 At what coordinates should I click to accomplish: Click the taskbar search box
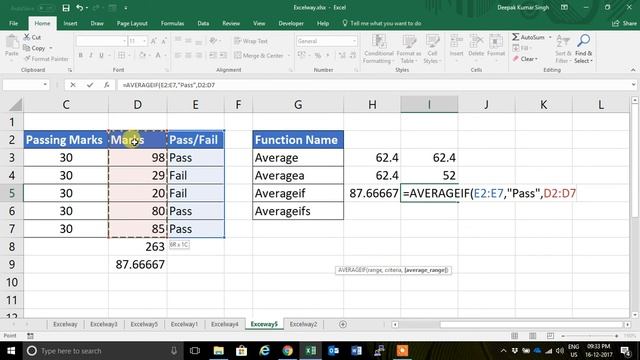(102, 351)
